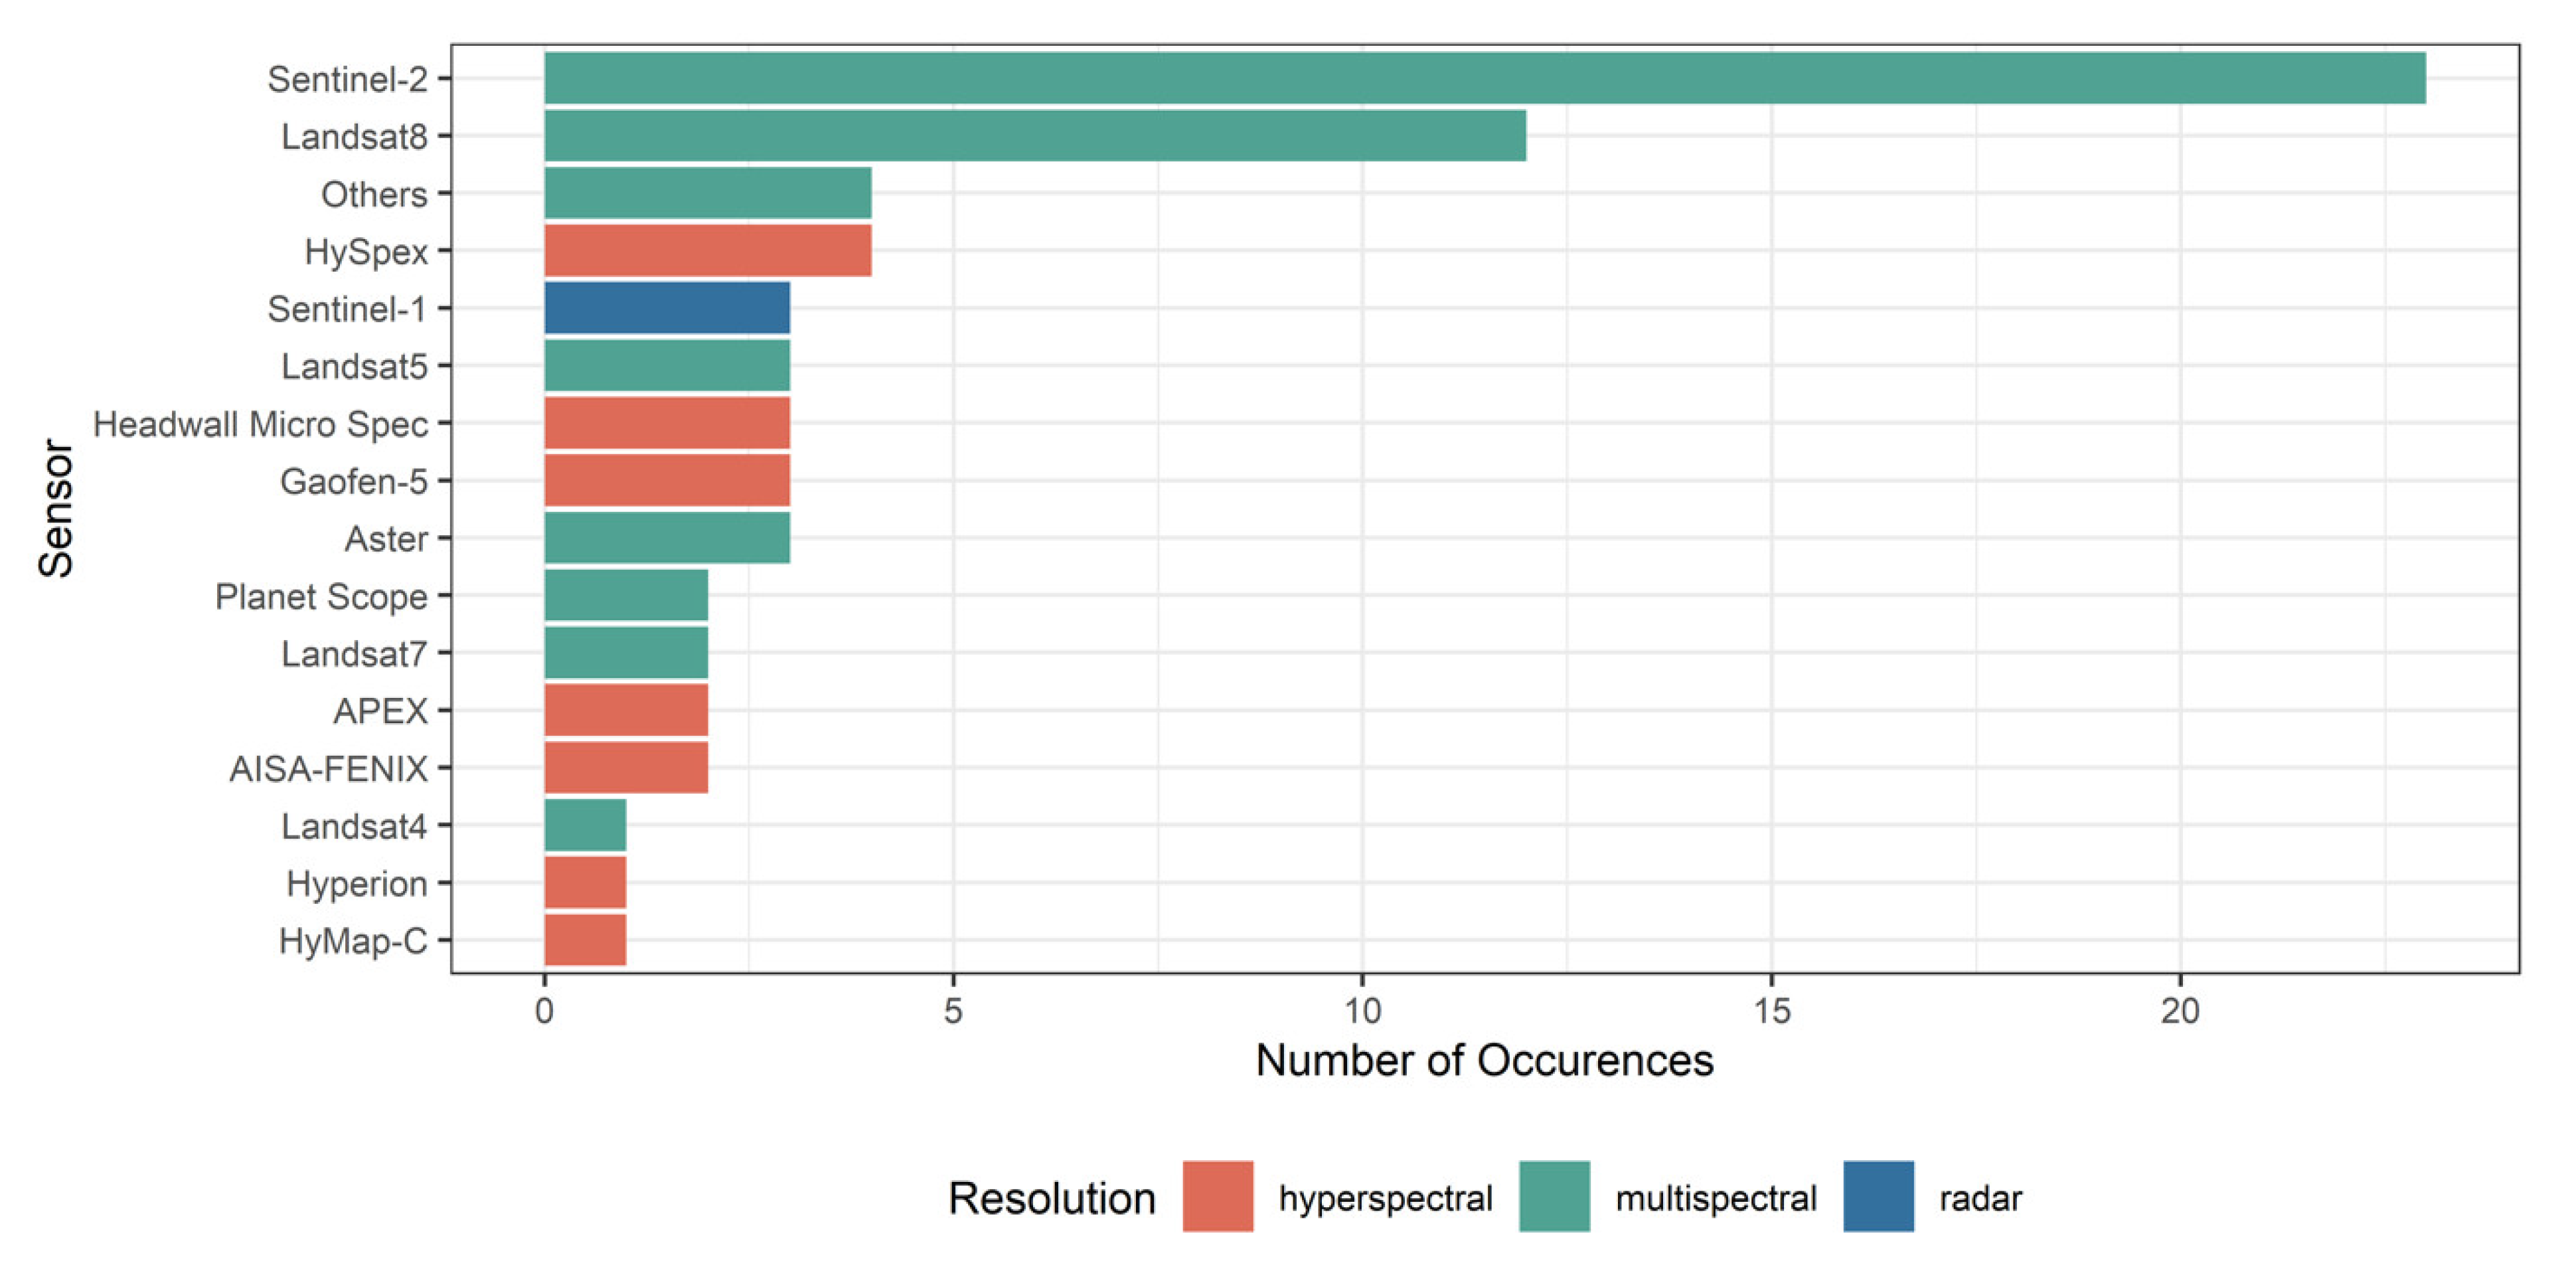Click the multispectral green legend swatch
This screenshot has width=2576, height=1261.
tap(1554, 1196)
